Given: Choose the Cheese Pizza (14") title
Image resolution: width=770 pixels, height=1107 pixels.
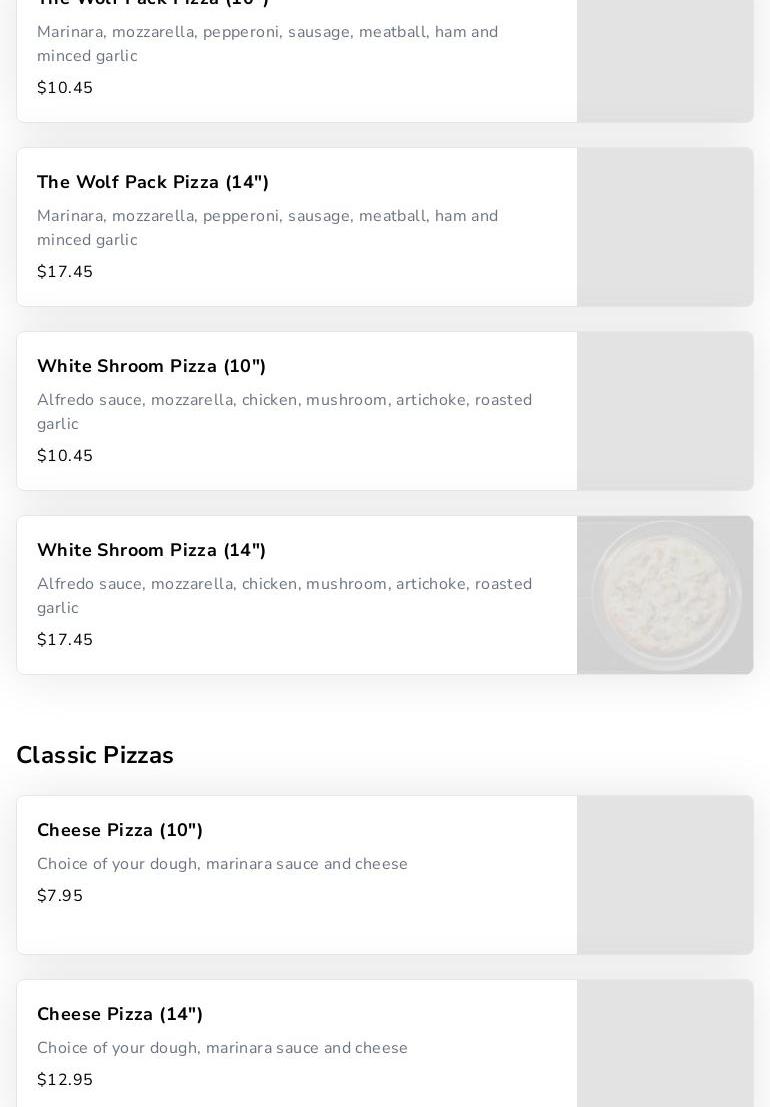Looking at the screenshot, I should 120,1014.
